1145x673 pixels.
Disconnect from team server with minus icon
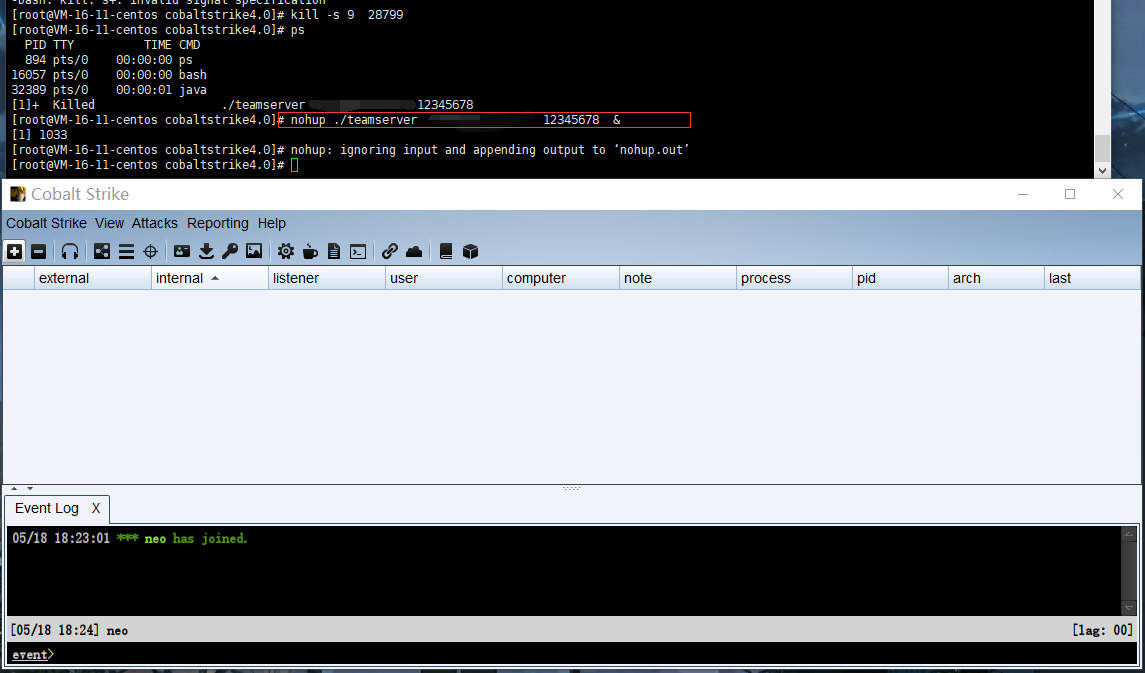39,252
